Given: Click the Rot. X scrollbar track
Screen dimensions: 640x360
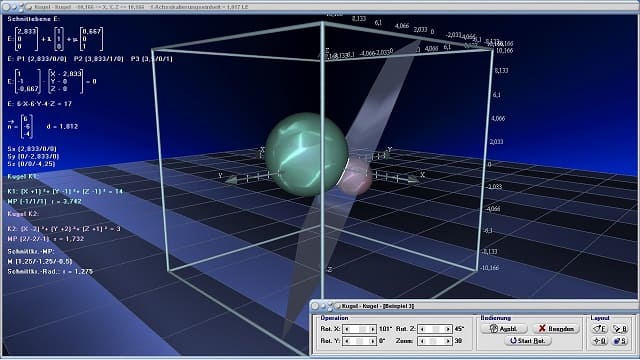Looking at the screenshot, I should (x=360, y=329).
